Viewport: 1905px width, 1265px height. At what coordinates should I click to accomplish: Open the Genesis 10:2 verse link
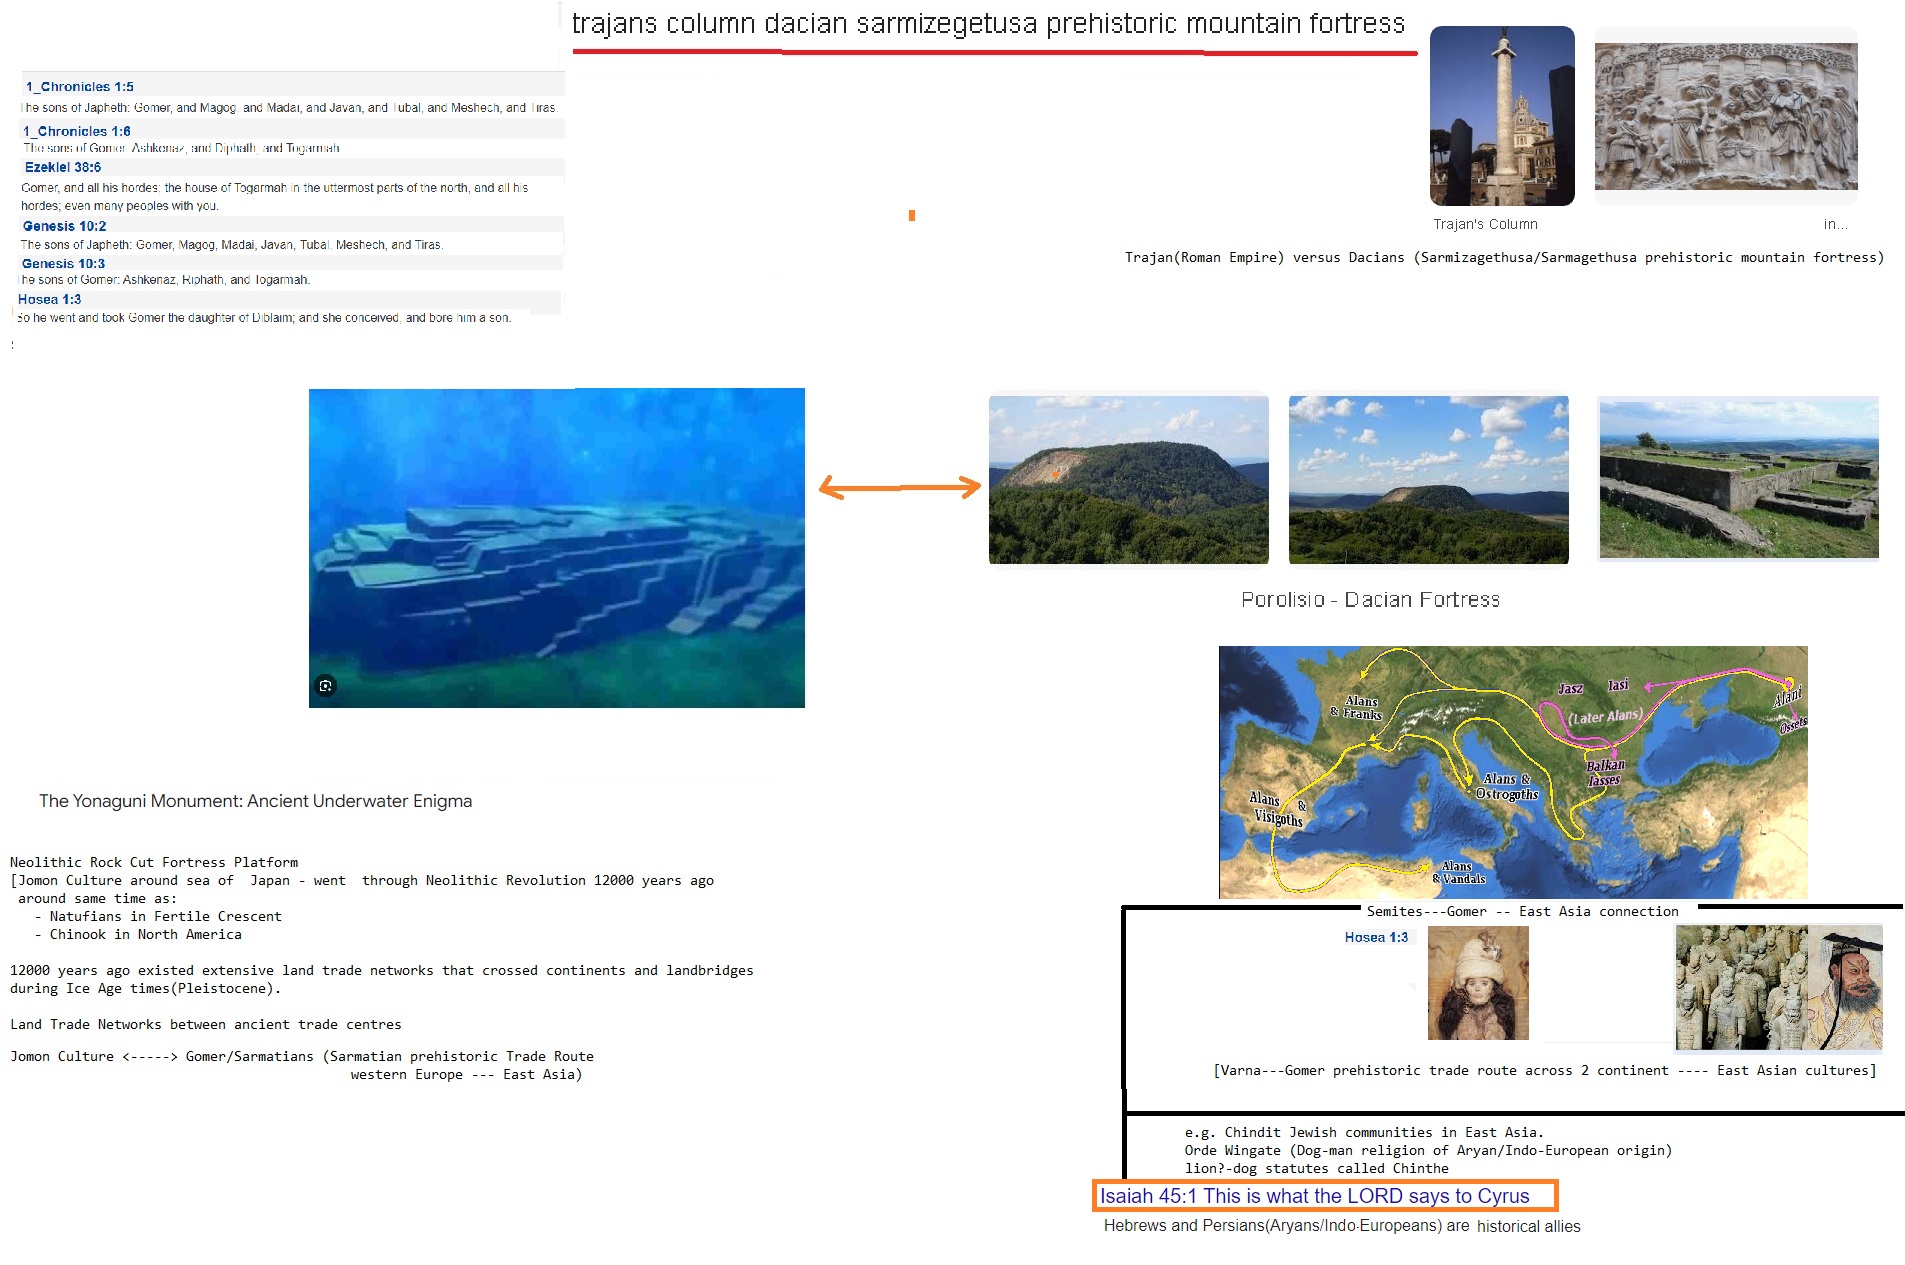pyautogui.click(x=64, y=226)
